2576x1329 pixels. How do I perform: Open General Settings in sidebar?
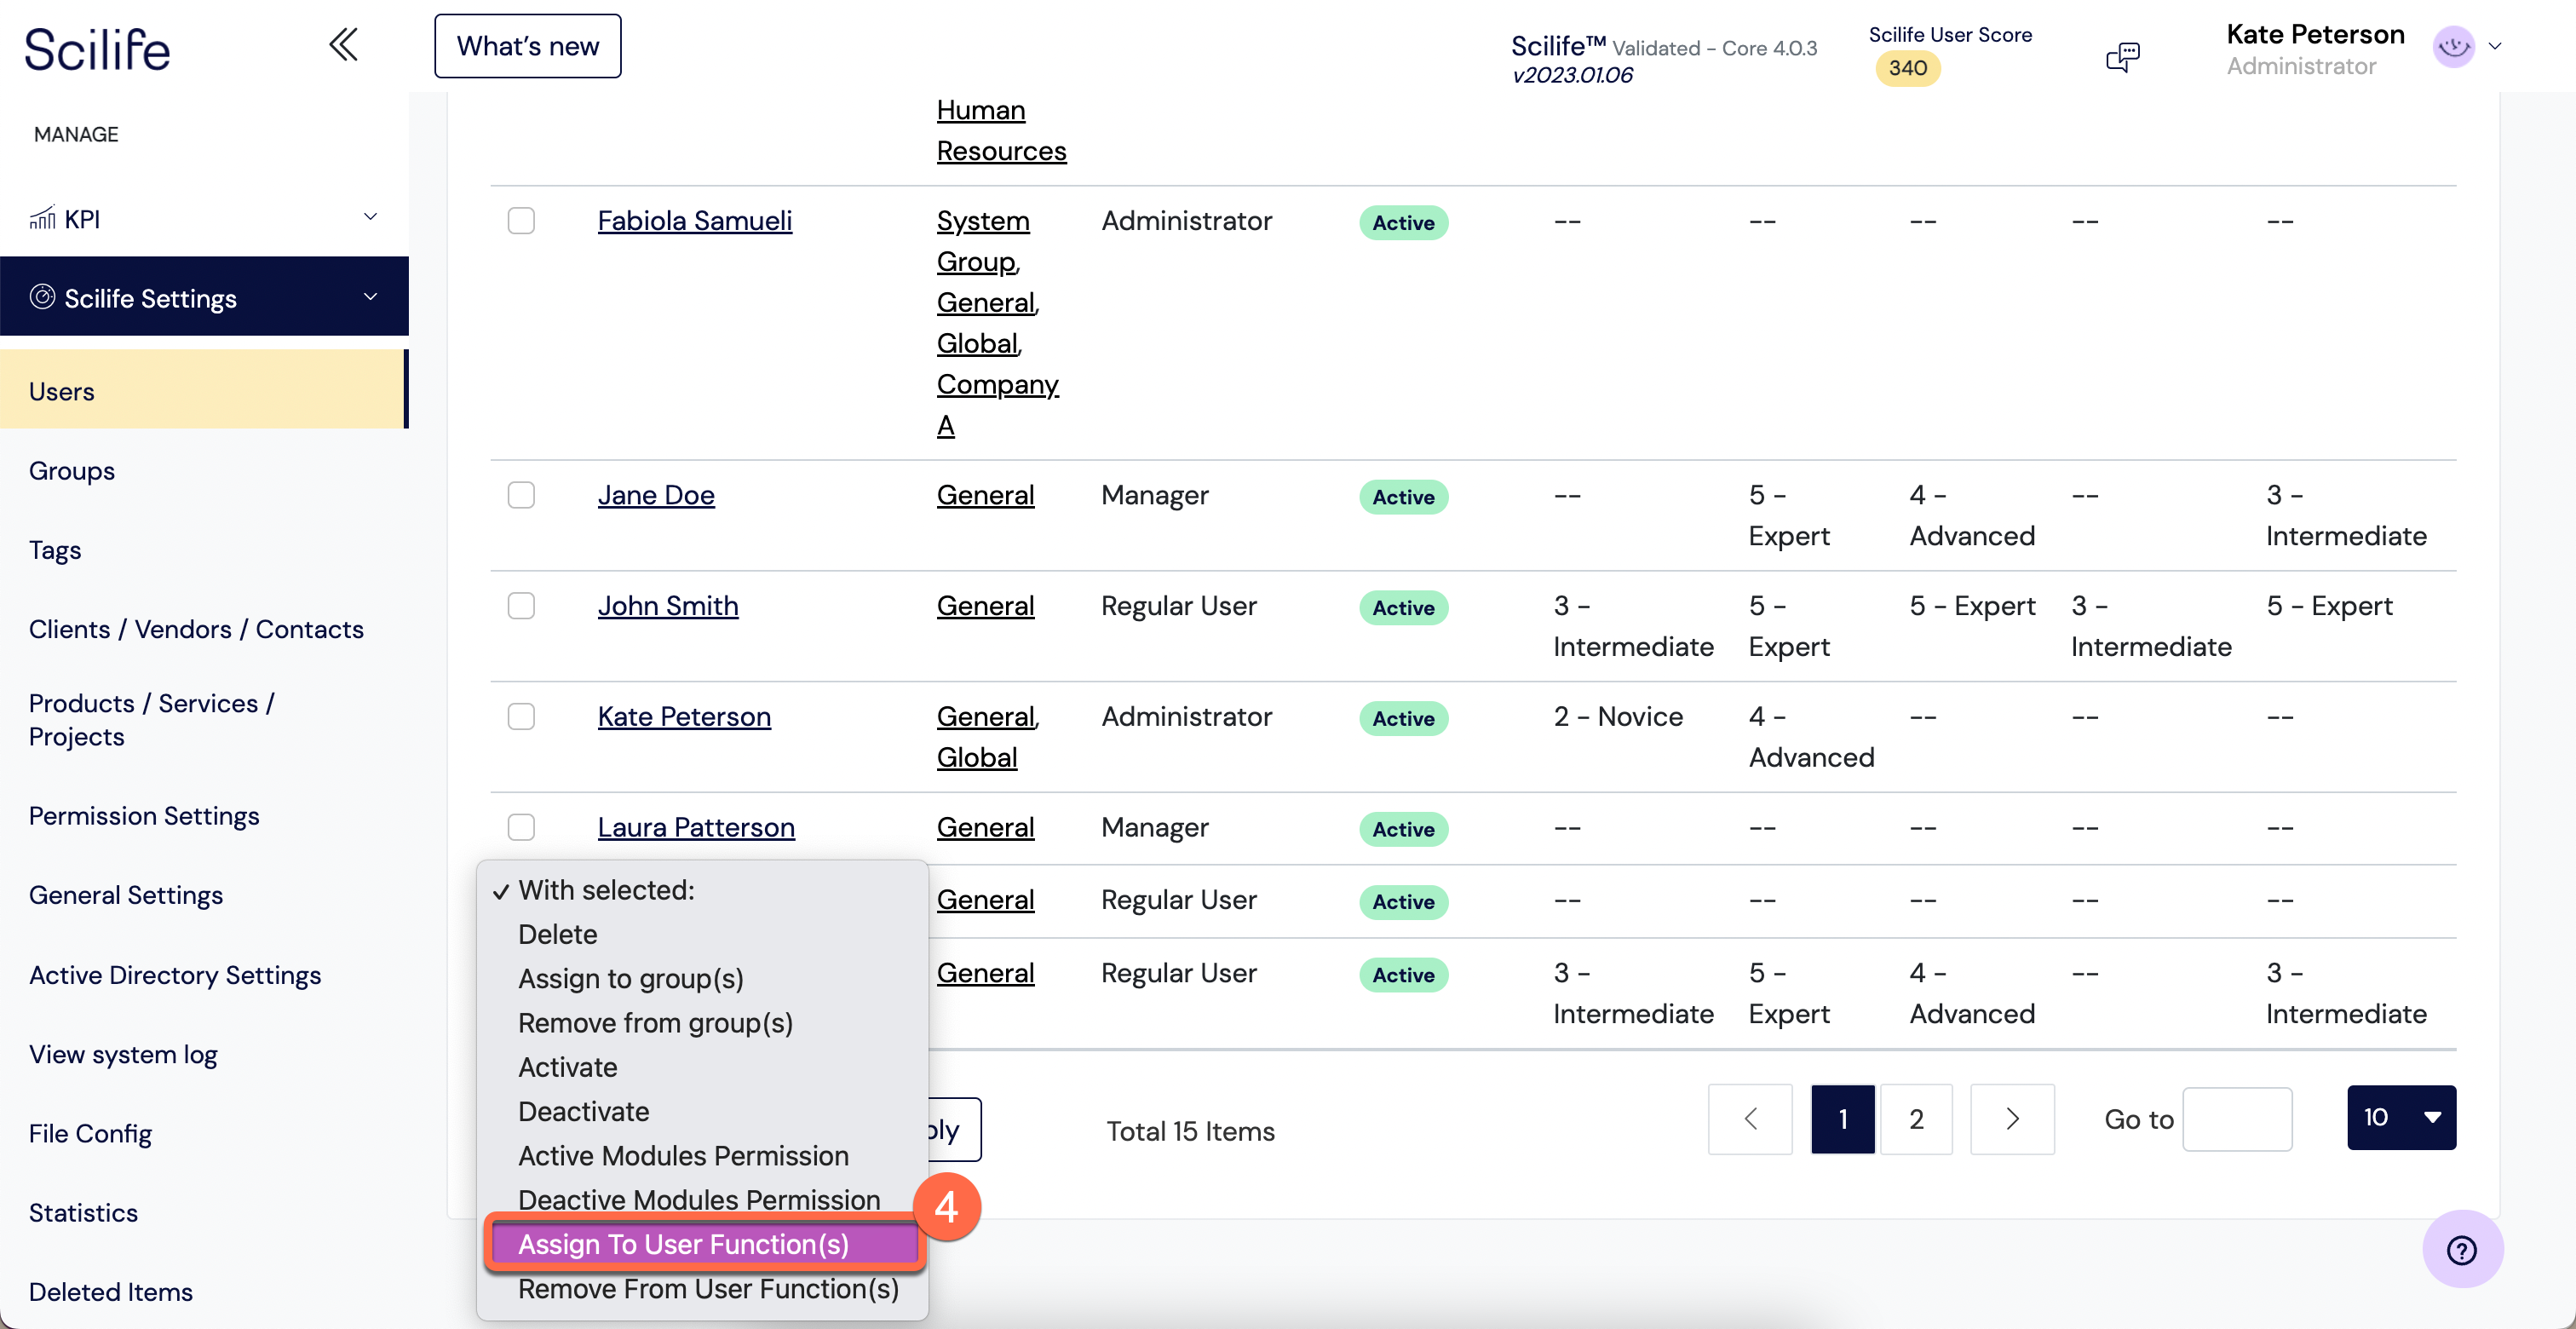point(126,895)
